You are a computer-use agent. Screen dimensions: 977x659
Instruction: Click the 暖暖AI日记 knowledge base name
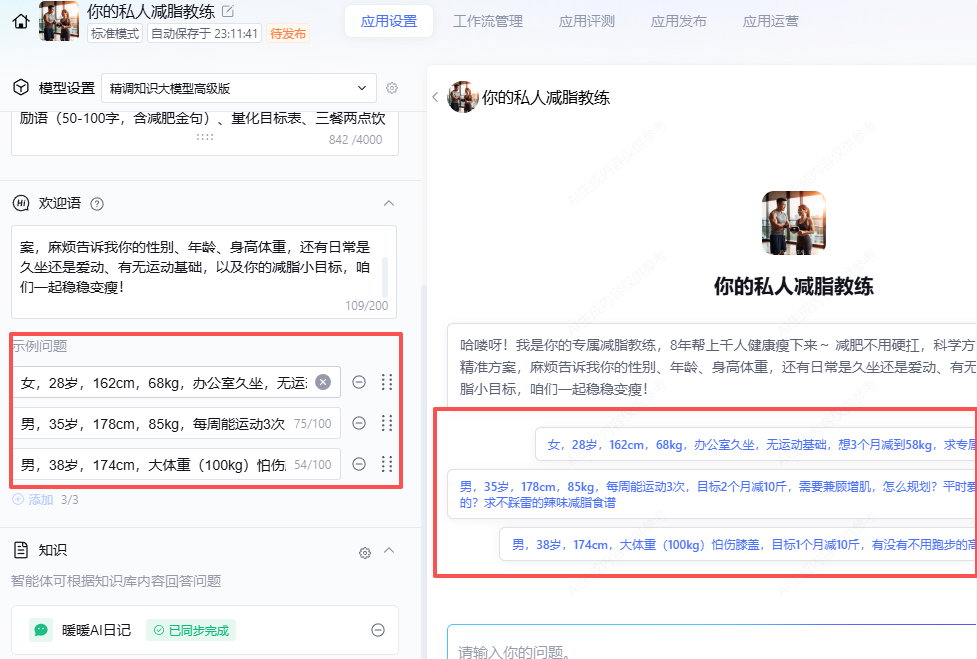[x=97, y=630]
